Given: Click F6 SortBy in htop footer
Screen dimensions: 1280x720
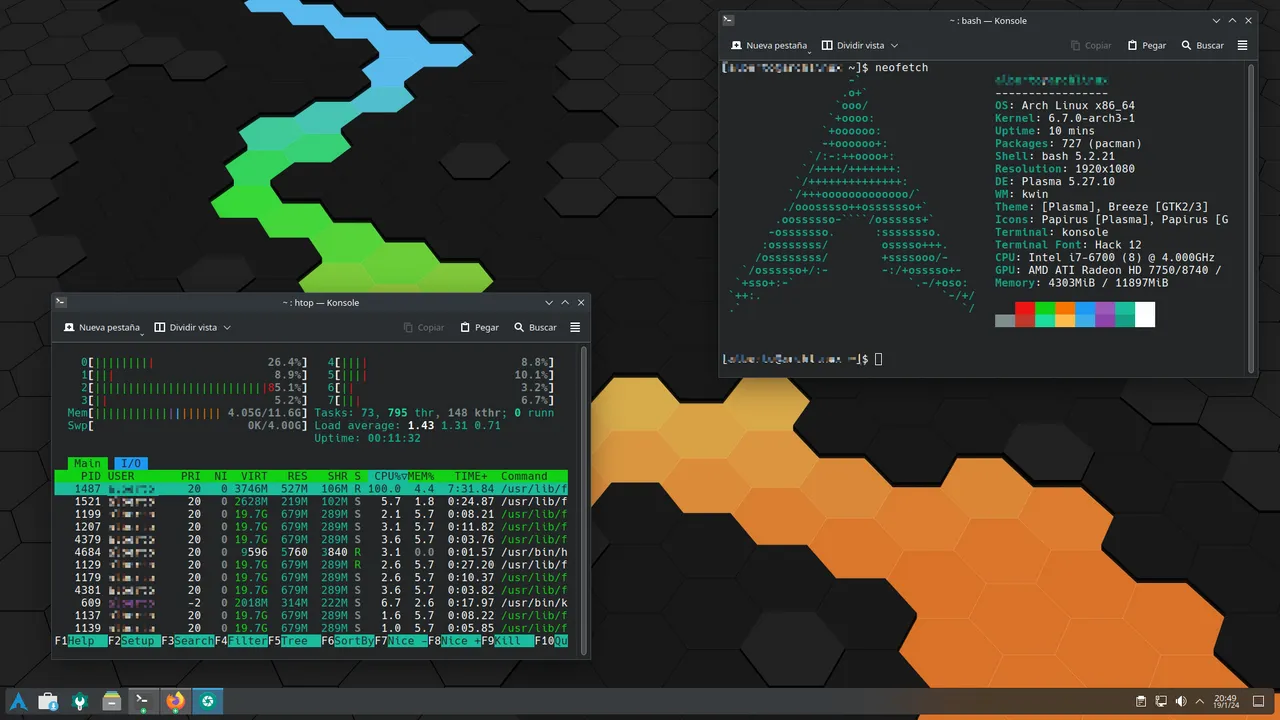Looking at the screenshot, I should click(348, 640).
